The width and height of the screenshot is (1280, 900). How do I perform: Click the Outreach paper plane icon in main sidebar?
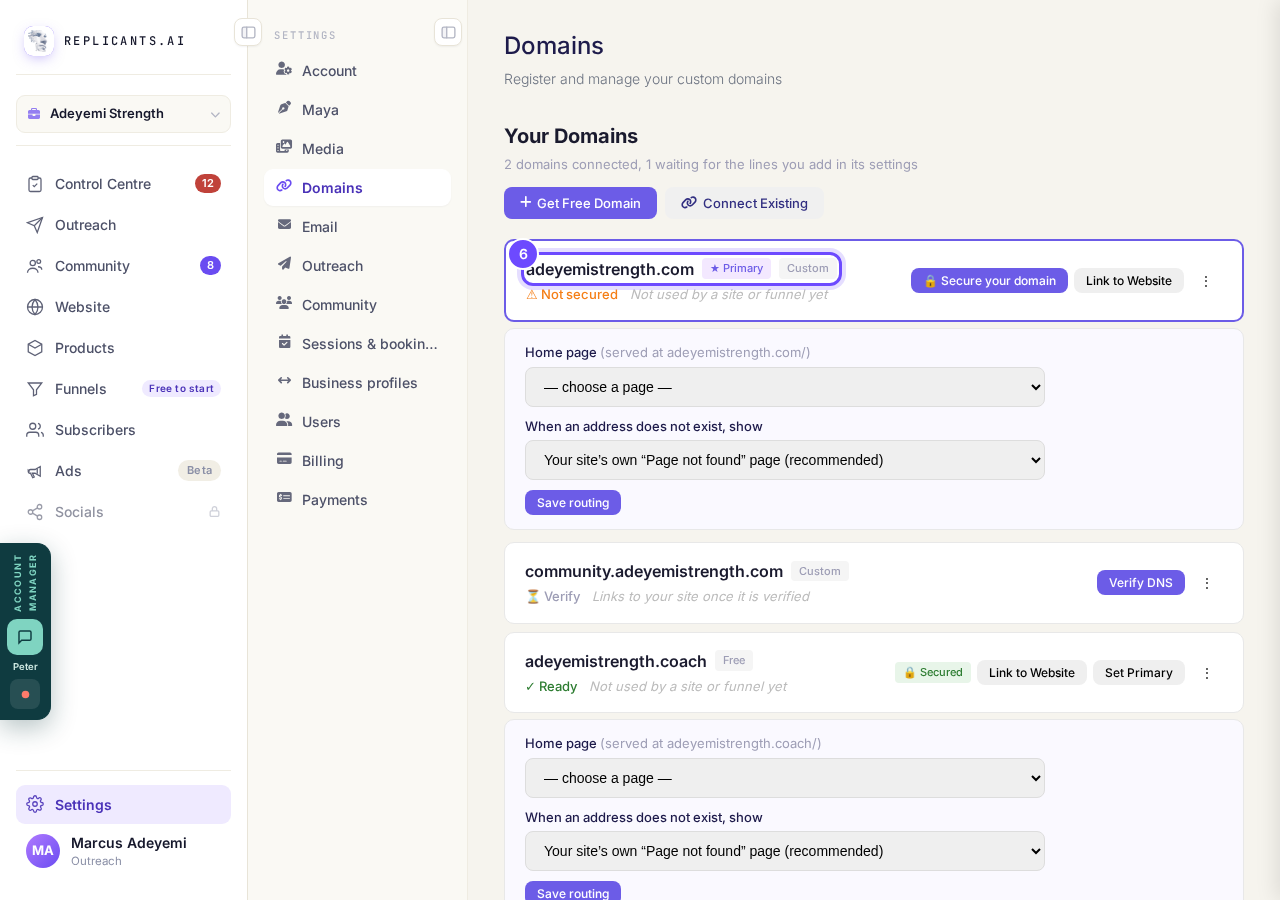[x=35, y=225]
